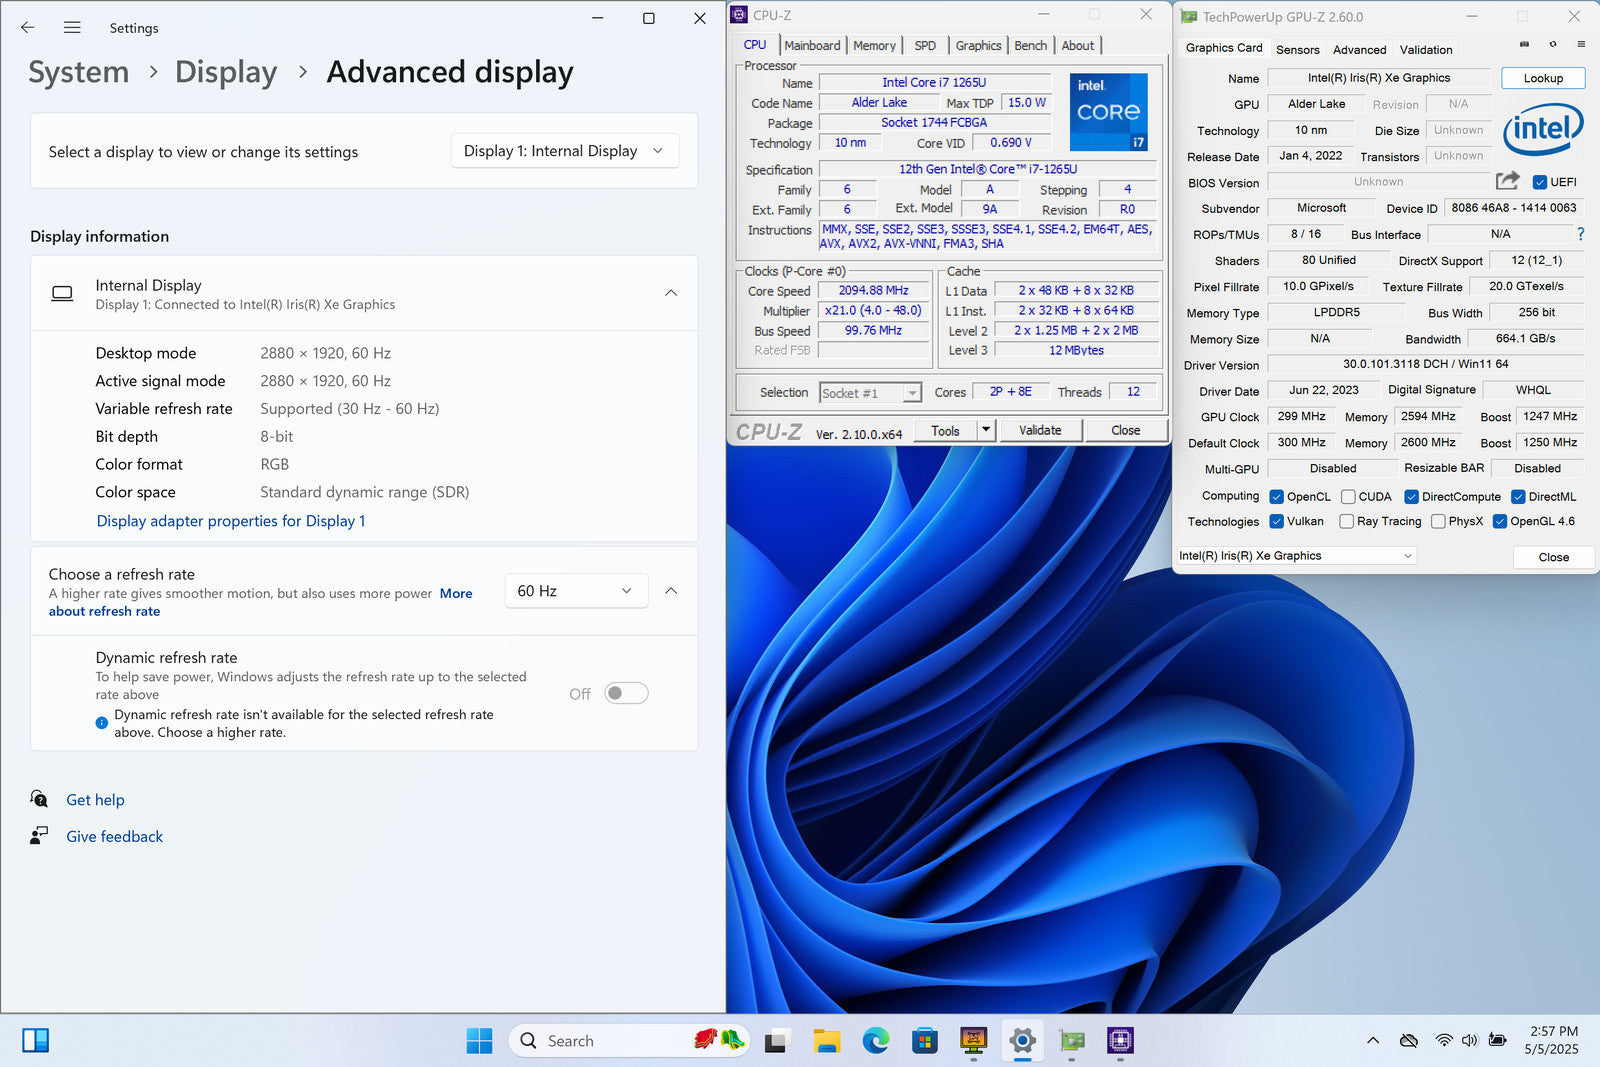The height and width of the screenshot is (1067, 1600).
Task: Click the Internal Display monitor icon
Action: 62,294
